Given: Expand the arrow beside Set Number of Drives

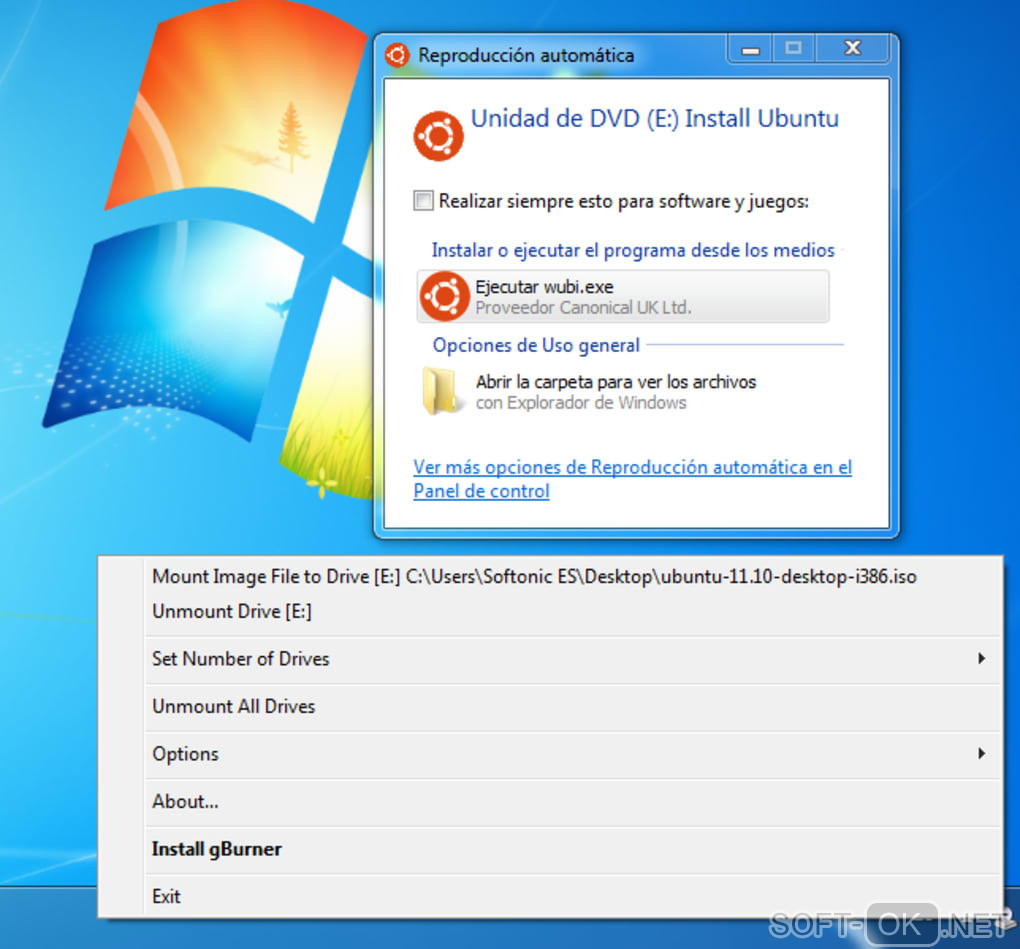Looking at the screenshot, I should (982, 659).
